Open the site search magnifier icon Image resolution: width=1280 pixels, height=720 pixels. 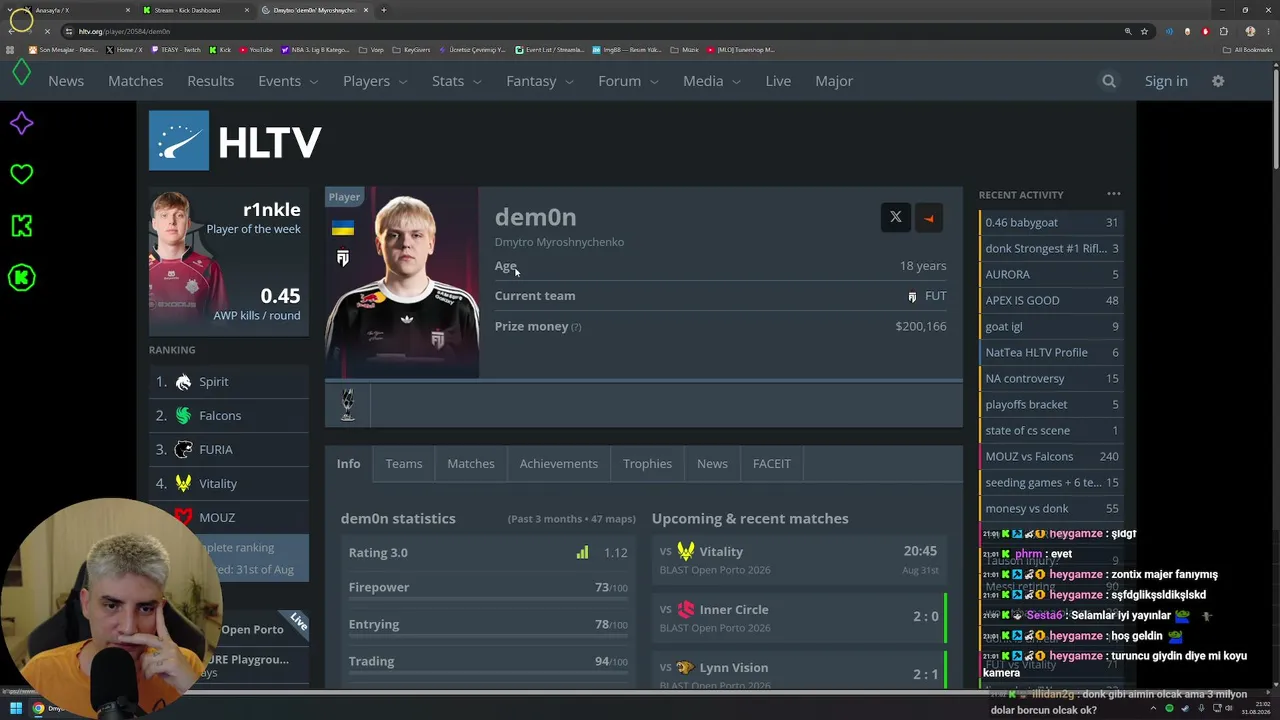coord(1109,81)
